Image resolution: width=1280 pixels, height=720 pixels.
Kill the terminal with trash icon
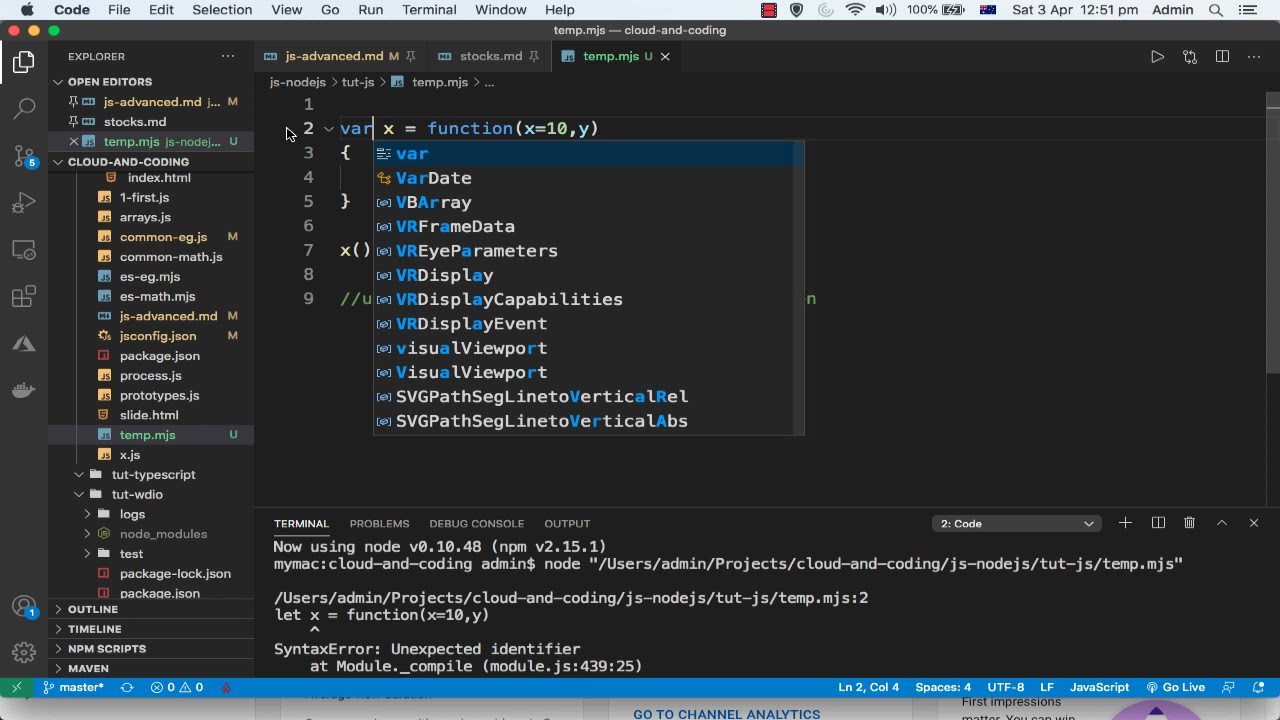coord(1189,523)
